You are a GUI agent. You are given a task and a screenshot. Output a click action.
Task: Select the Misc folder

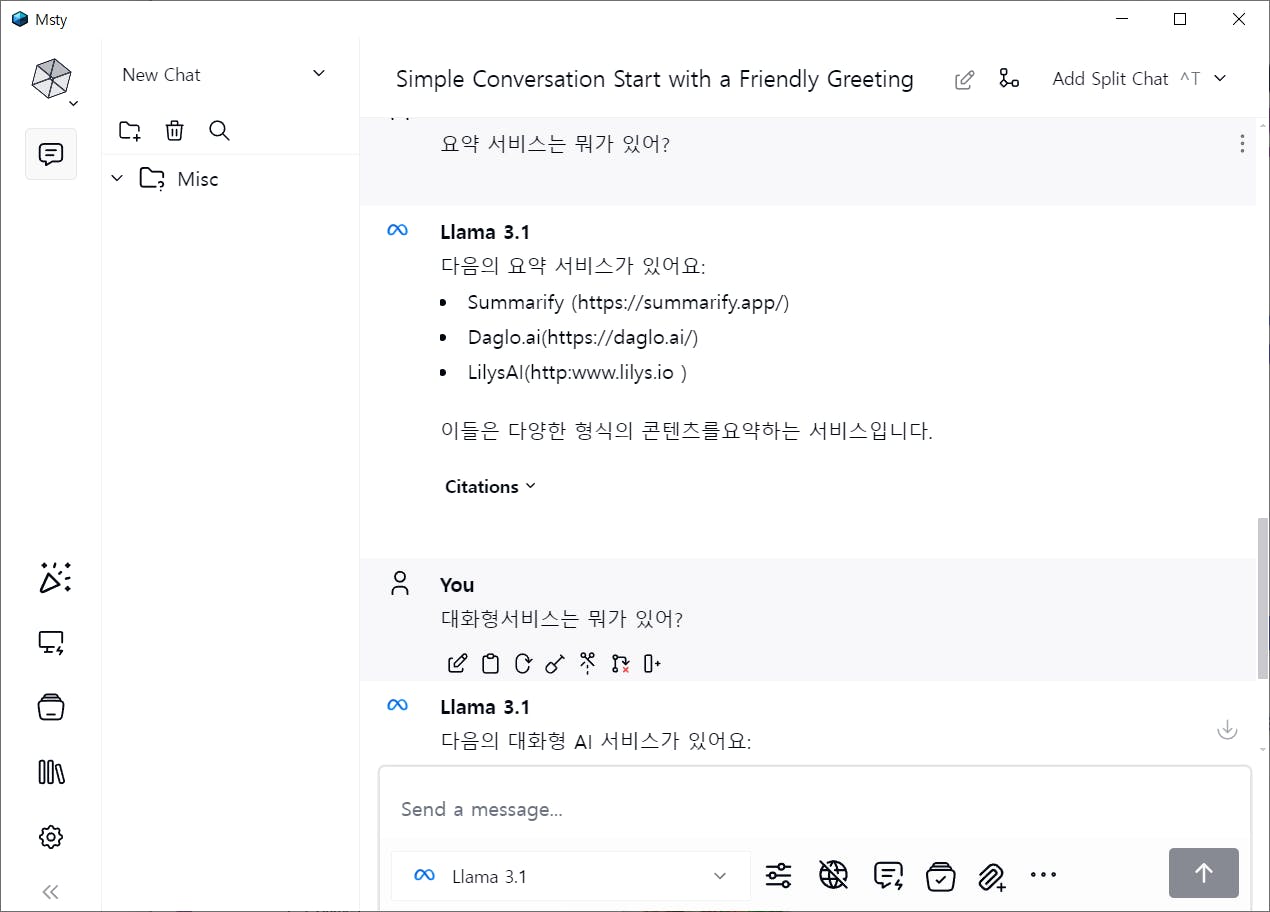pyautogui.click(x=197, y=179)
